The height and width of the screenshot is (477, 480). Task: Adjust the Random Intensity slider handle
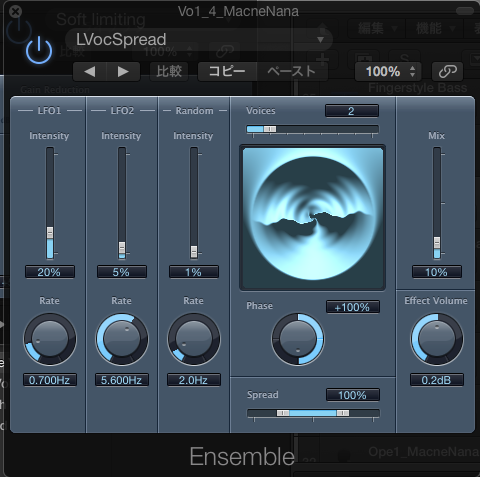pyautogui.click(x=194, y=251)
